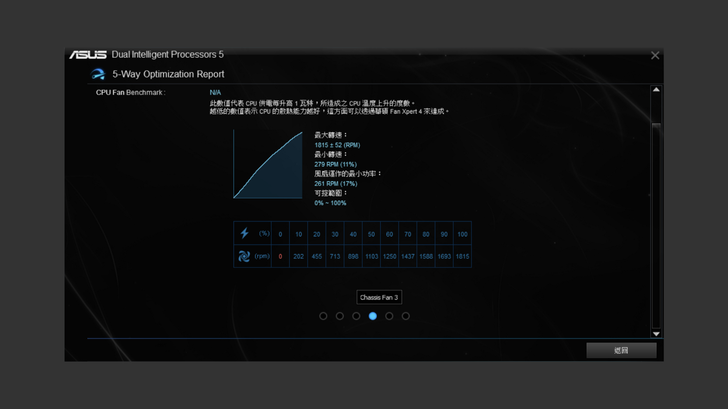Click the 5-Way Optimization Report icon

click(98, 74)
